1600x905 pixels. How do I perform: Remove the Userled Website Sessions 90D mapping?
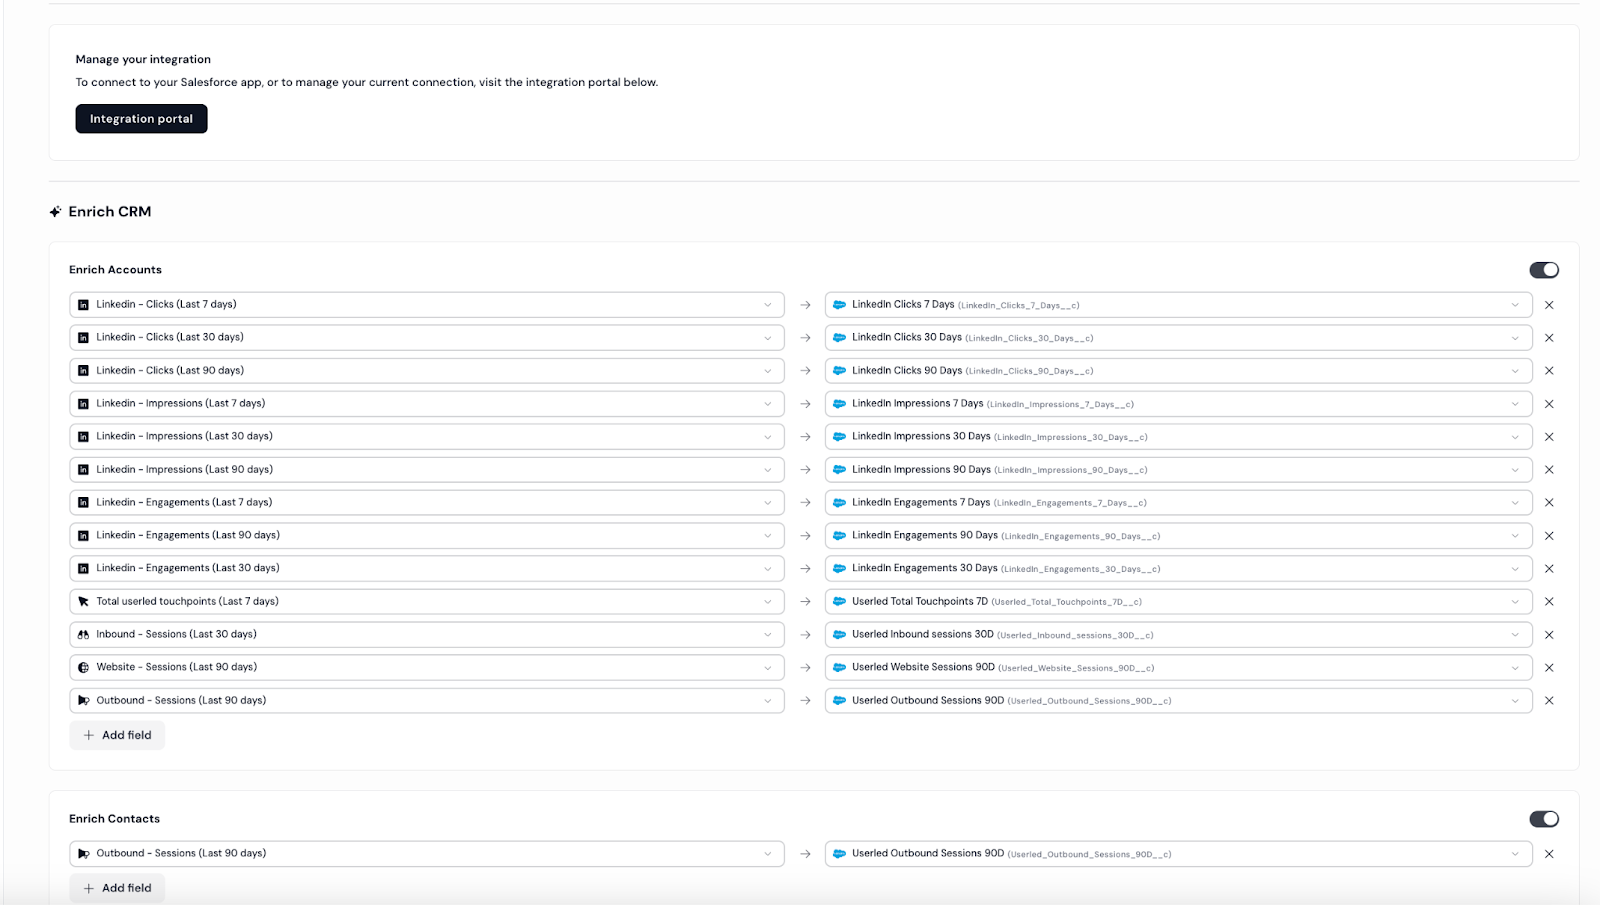pos(1549,668)
